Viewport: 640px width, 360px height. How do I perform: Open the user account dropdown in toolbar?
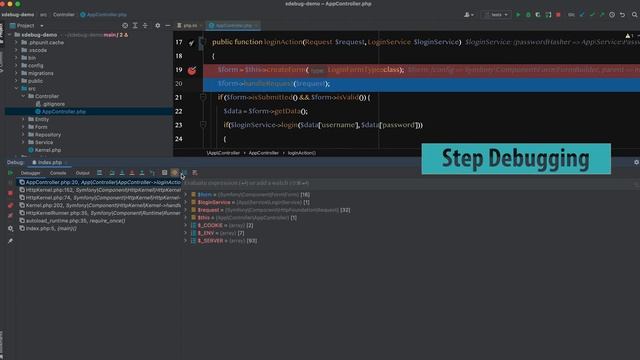click(x=469, y=15)
